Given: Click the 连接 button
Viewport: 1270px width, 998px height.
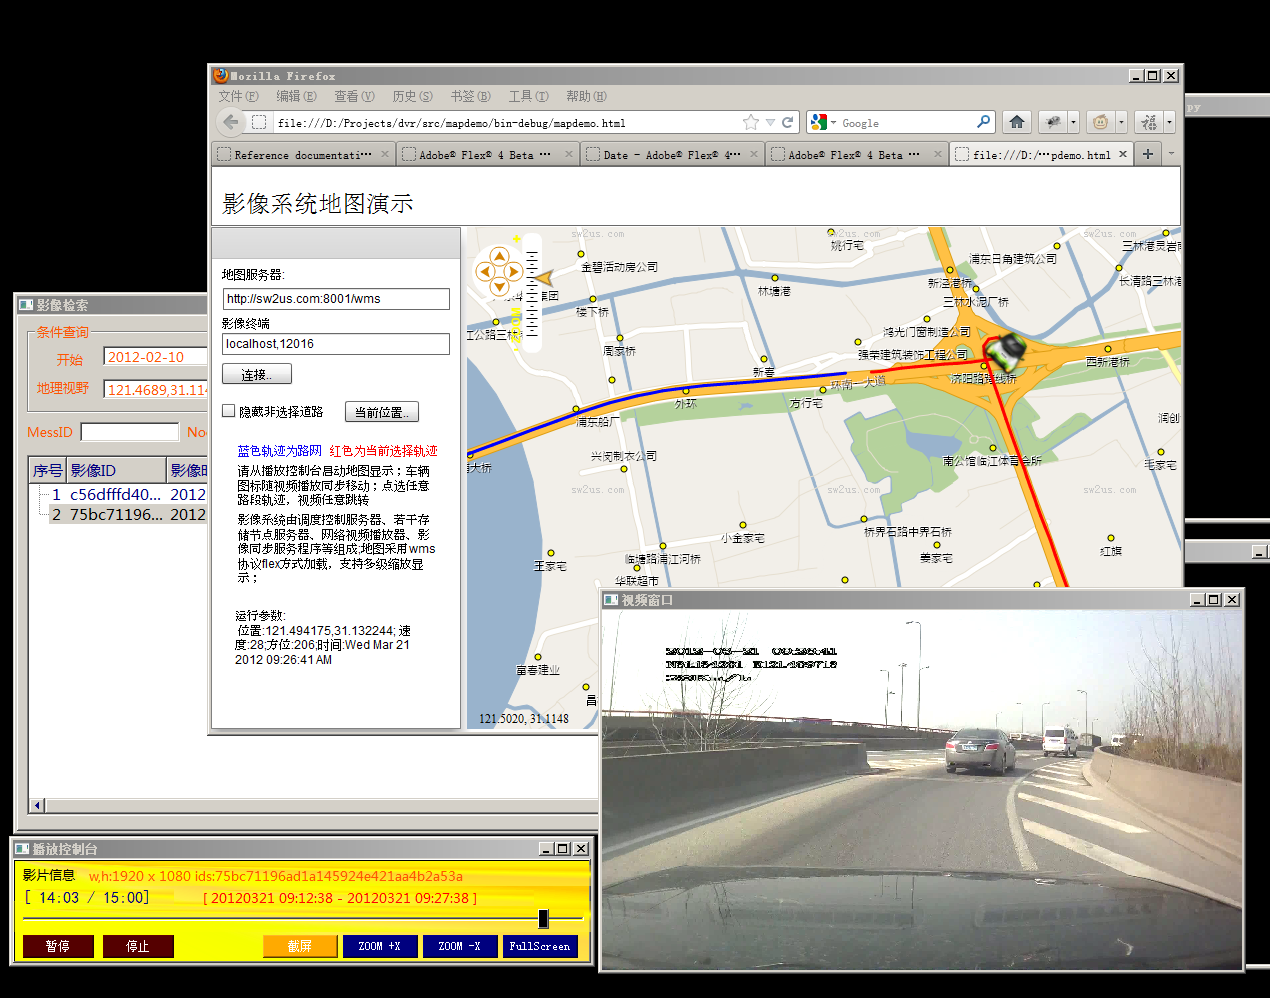Looking at the screenshot, I should [x=257, y=374].
